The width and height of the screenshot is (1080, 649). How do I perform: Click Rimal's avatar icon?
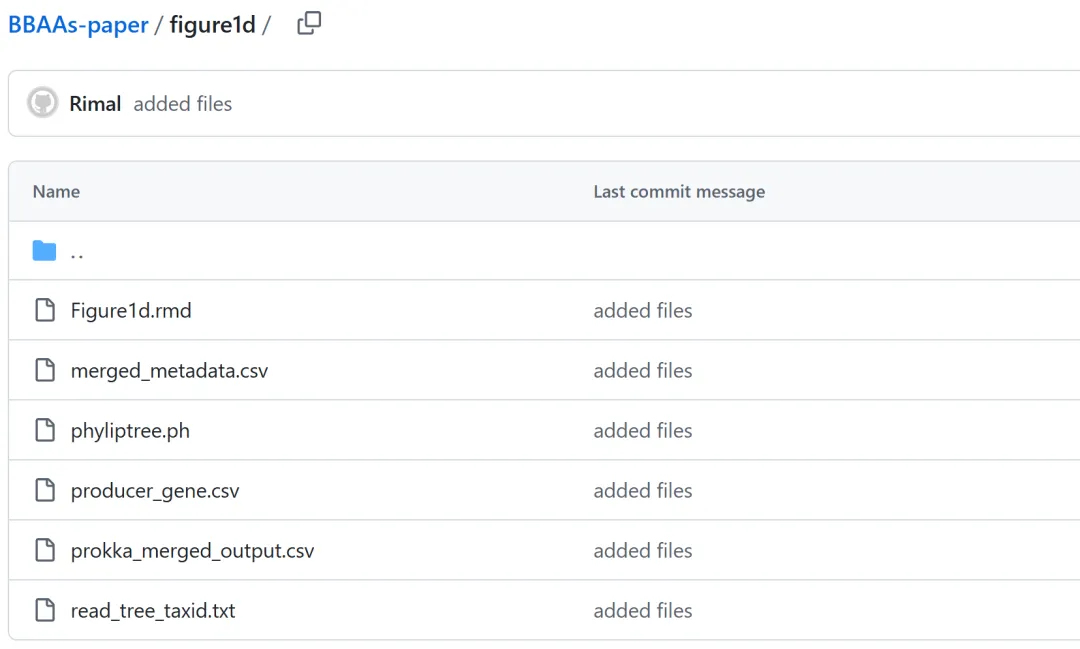pos(42,103)
